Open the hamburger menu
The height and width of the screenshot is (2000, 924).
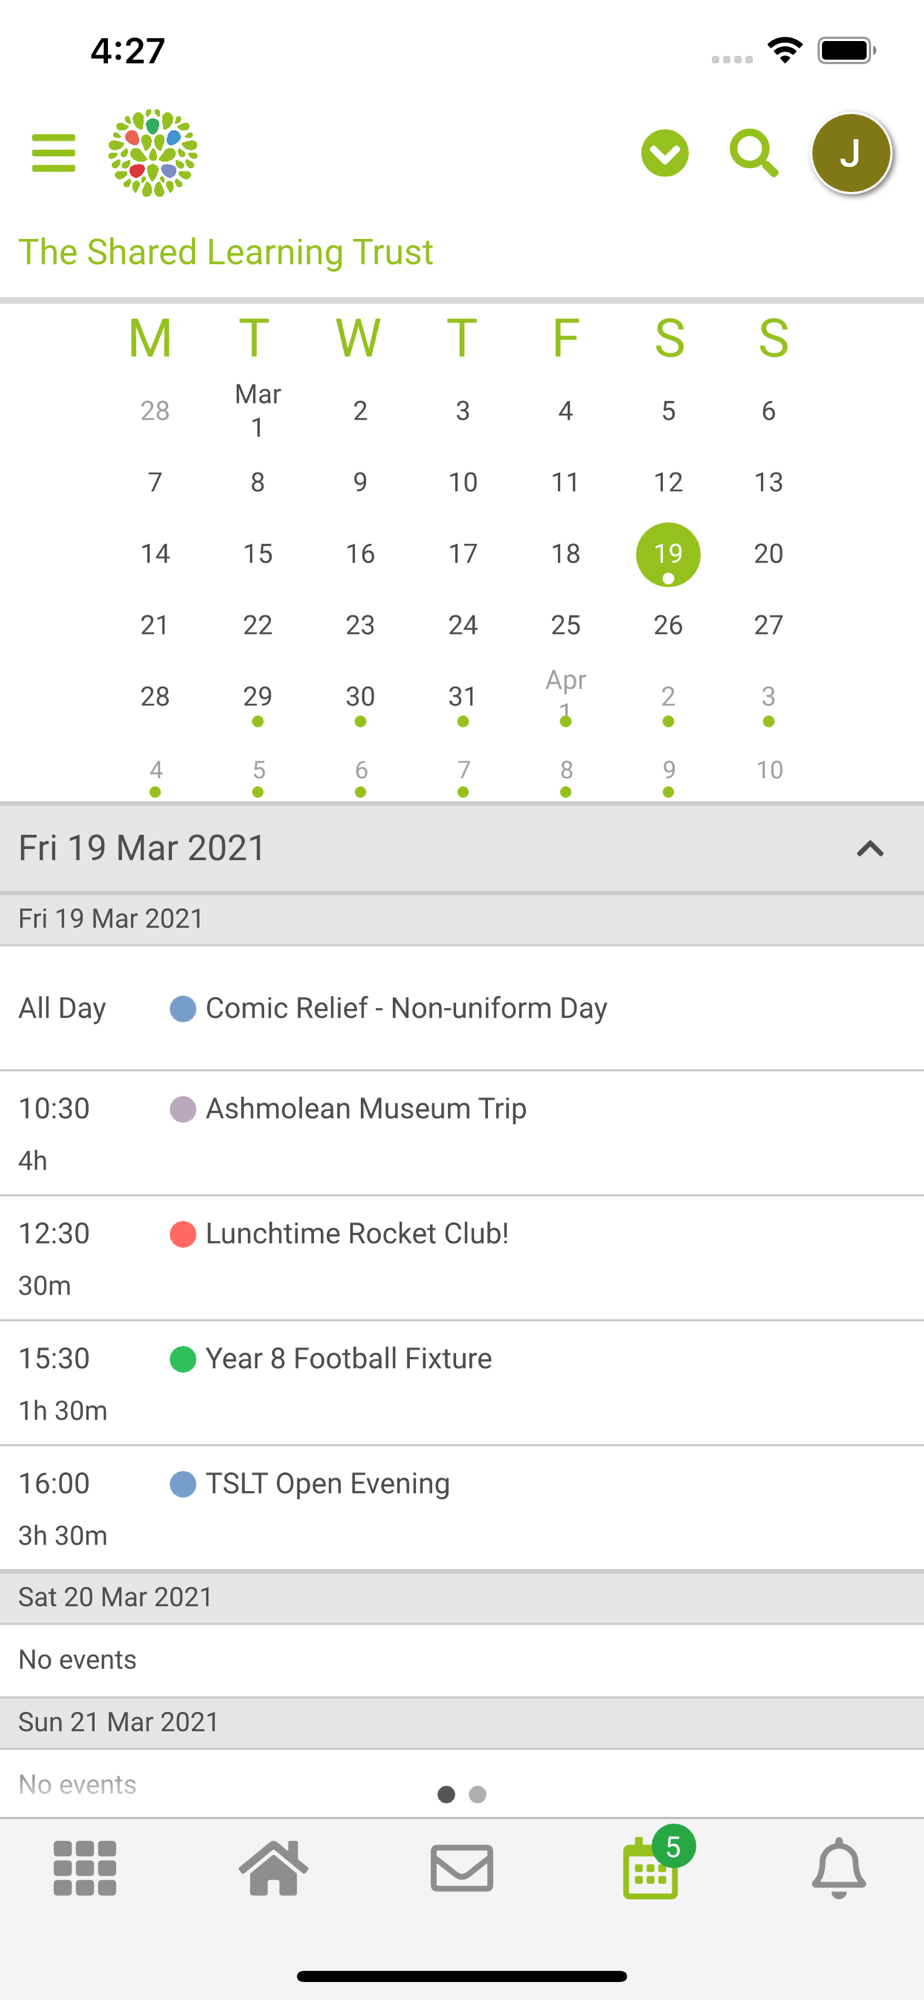pos(54,153)
